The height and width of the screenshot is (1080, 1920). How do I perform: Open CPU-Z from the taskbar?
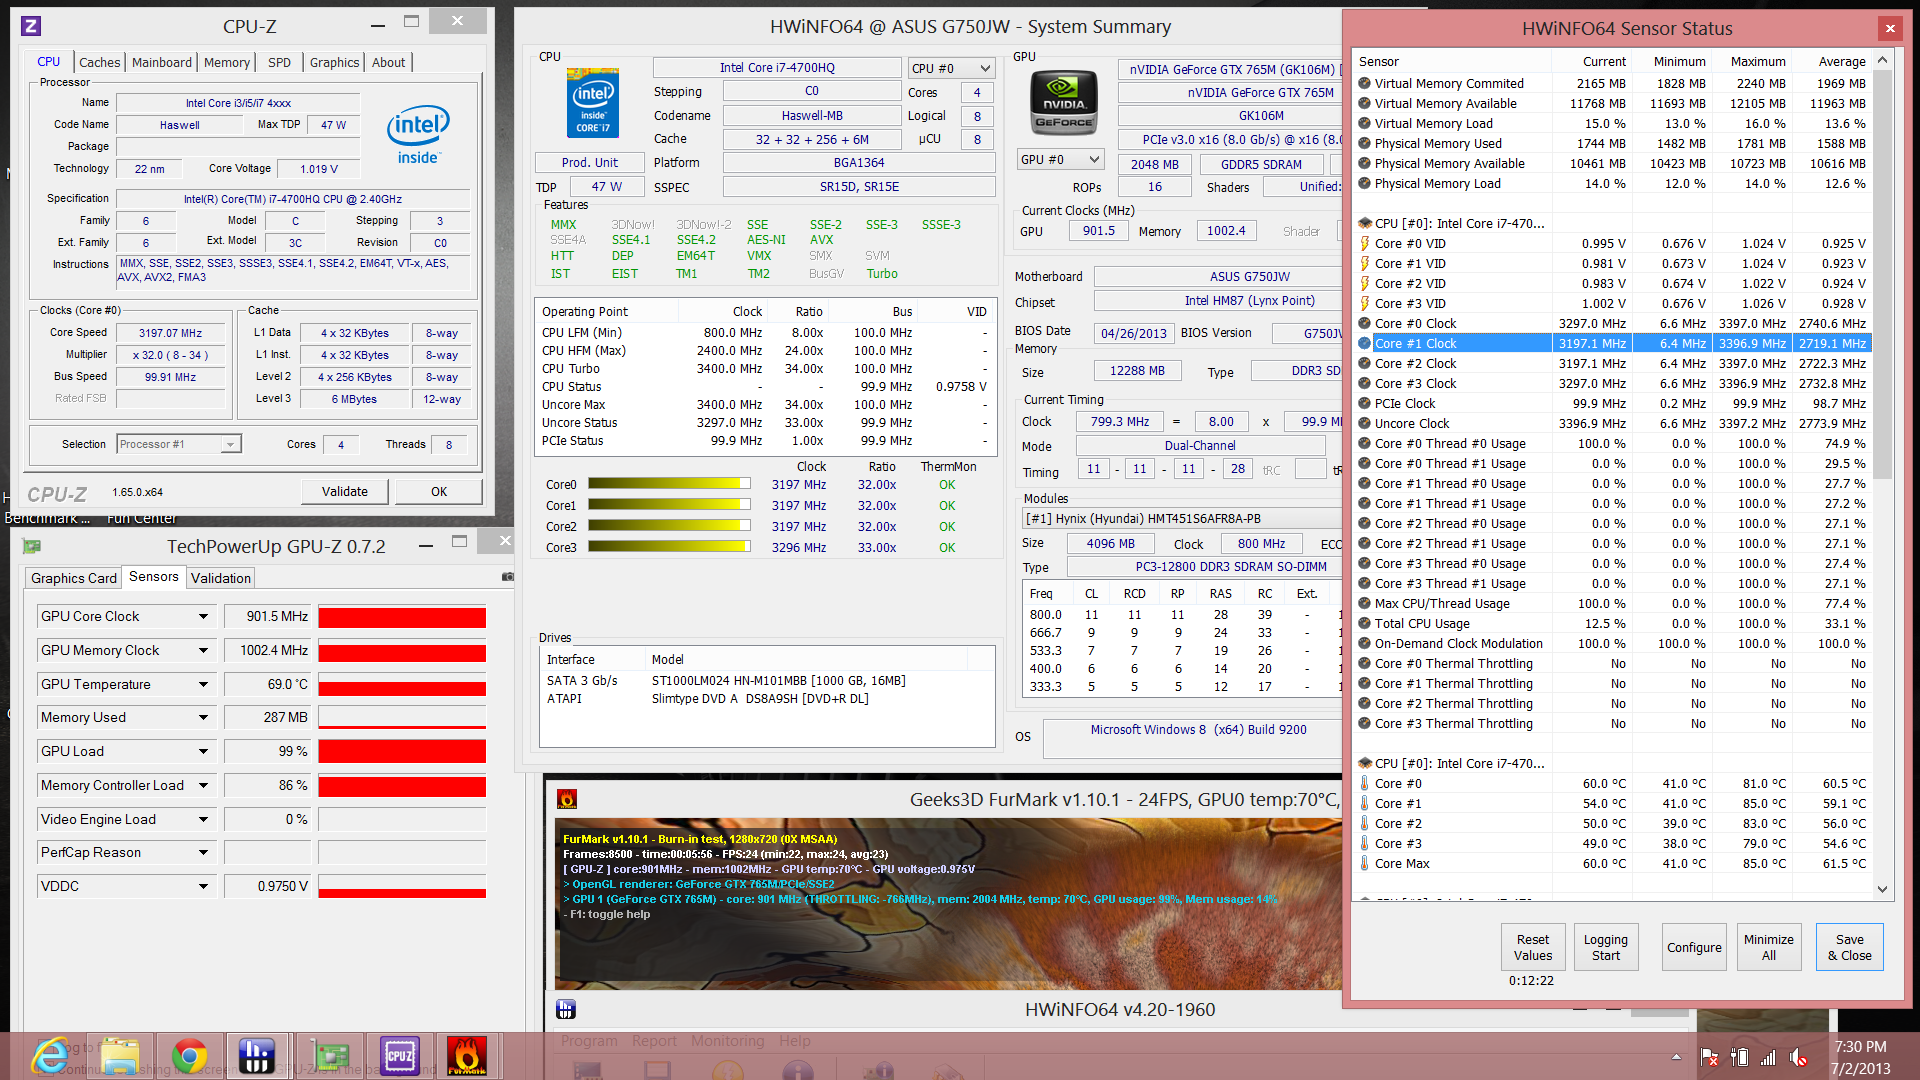click(x=399, y=1056)
